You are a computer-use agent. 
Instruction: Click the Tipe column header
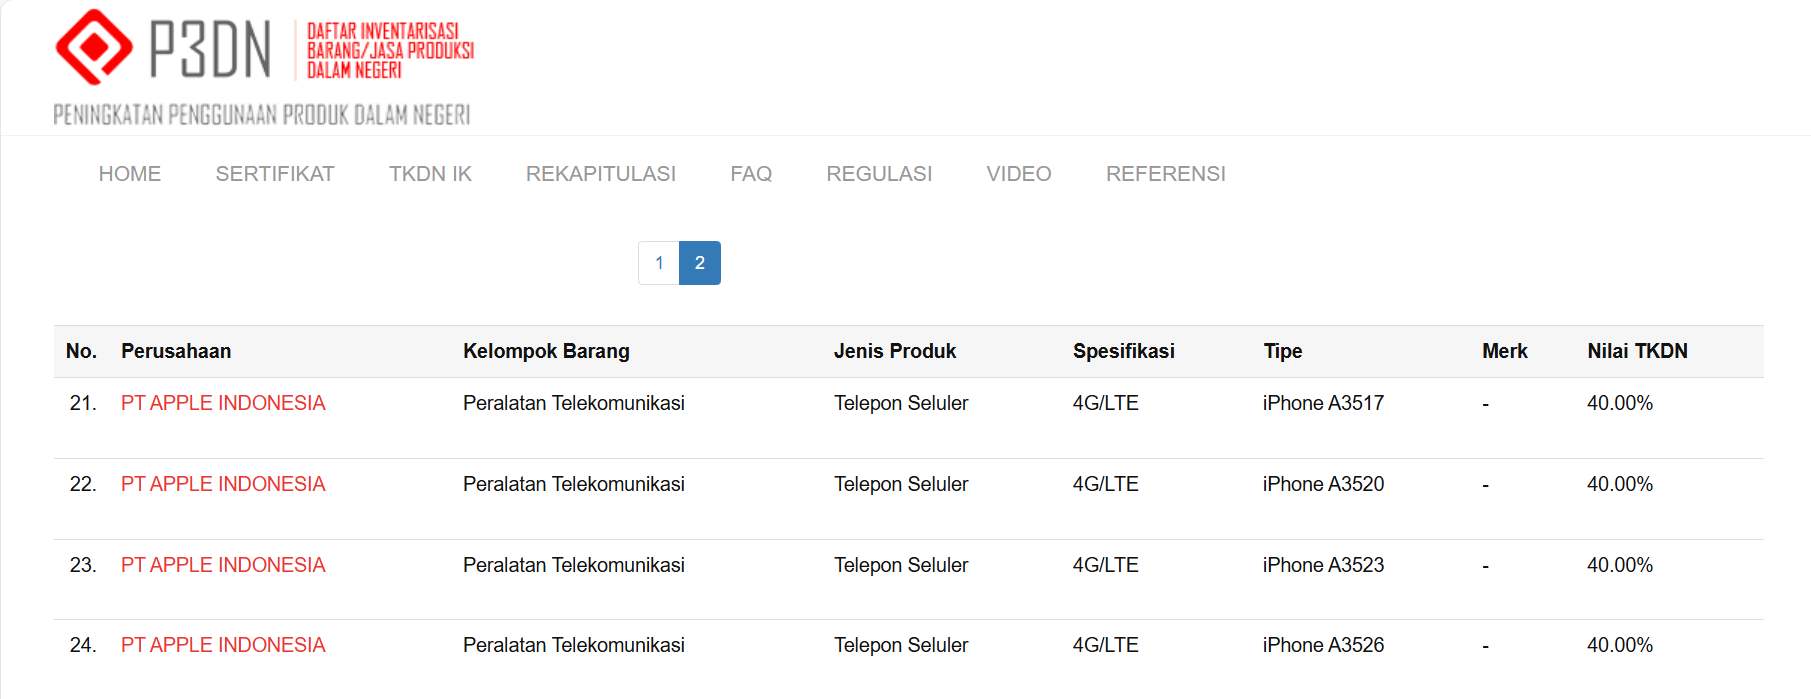1283,351
